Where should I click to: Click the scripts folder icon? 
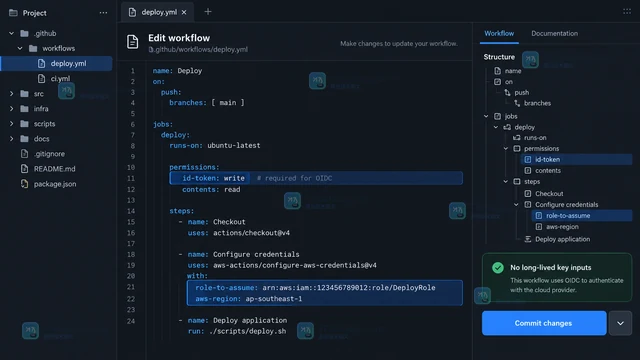[x=24, y=124]
